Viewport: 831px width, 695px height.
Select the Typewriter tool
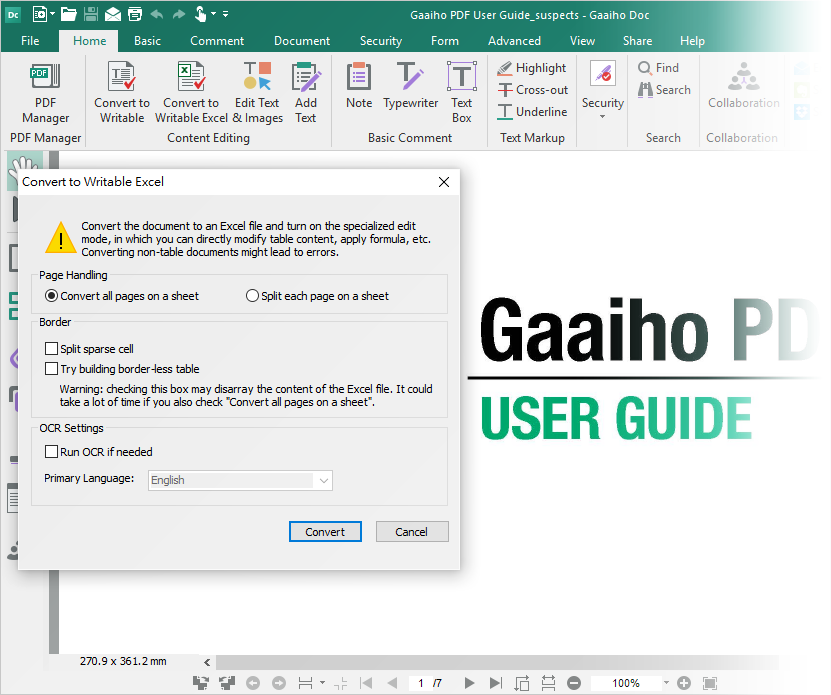[410, 86]
